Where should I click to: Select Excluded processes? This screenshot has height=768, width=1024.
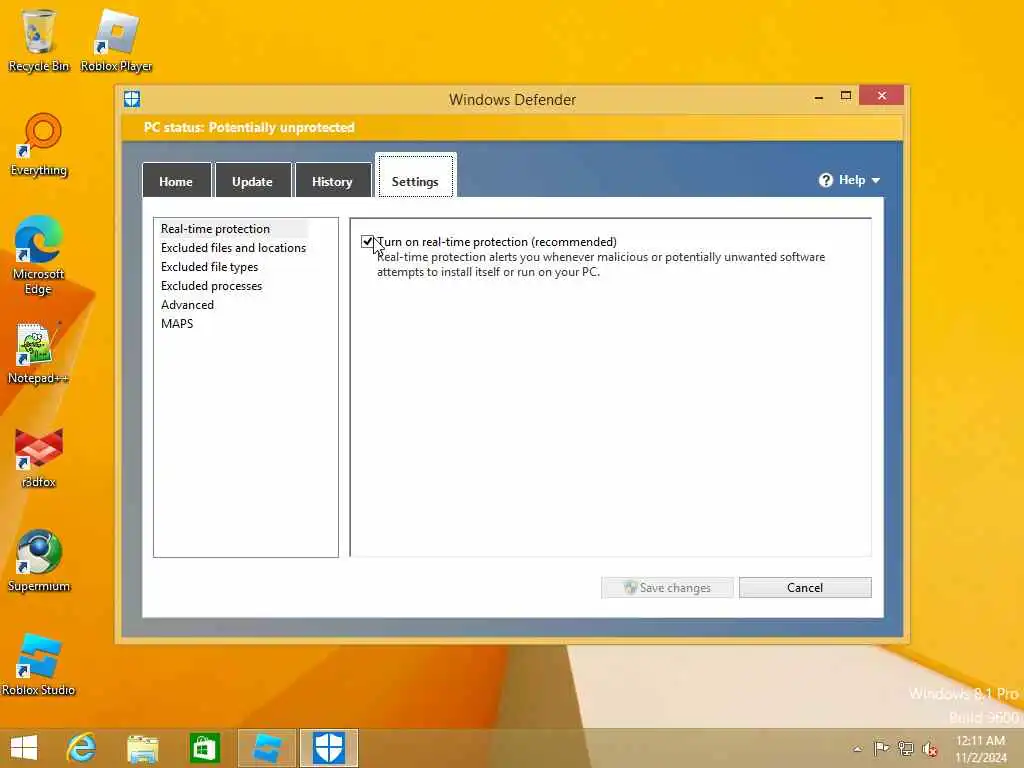coord(212,285)
